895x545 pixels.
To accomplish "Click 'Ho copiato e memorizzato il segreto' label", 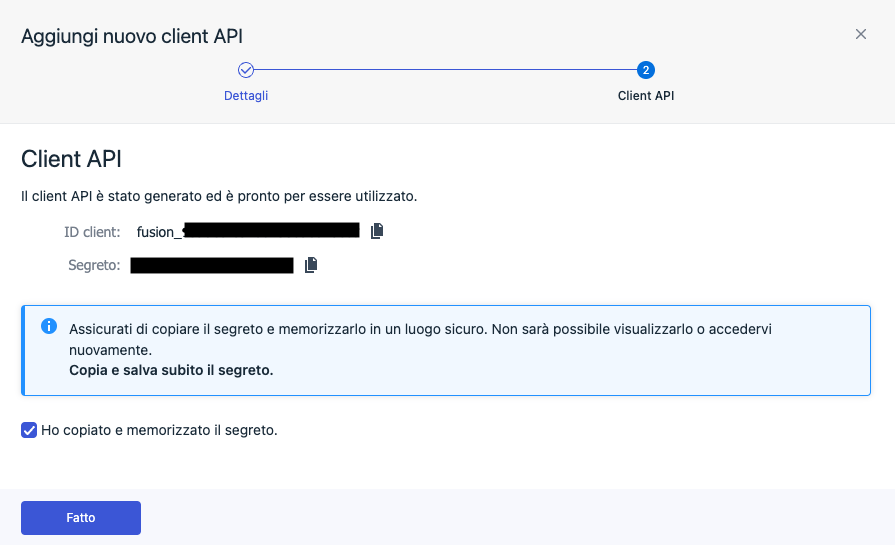I will click(x=159, y=430).
